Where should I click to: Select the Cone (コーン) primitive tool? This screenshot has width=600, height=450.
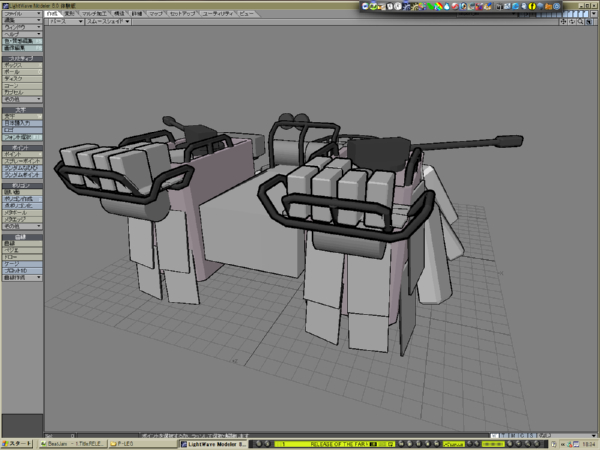click(x=22, y=86)
